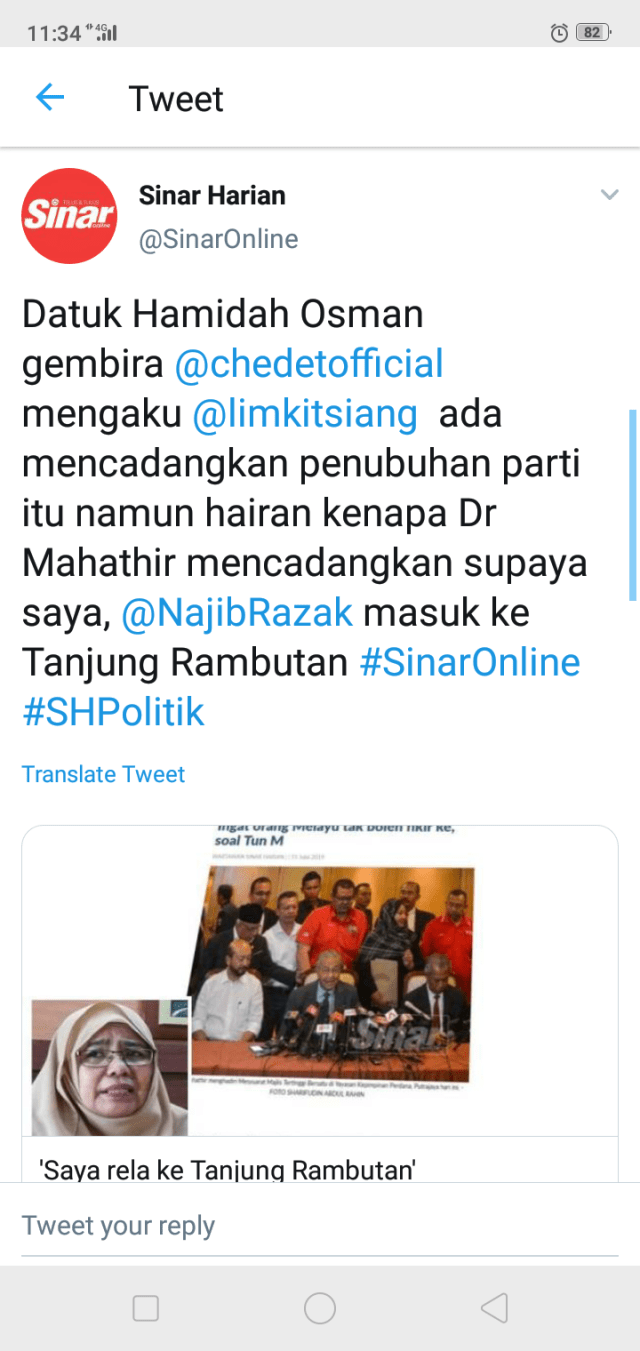The width and height of the screenshot is (640, 1351).
Task: Open the Sinar Harian account name
Action: point(212,195)
